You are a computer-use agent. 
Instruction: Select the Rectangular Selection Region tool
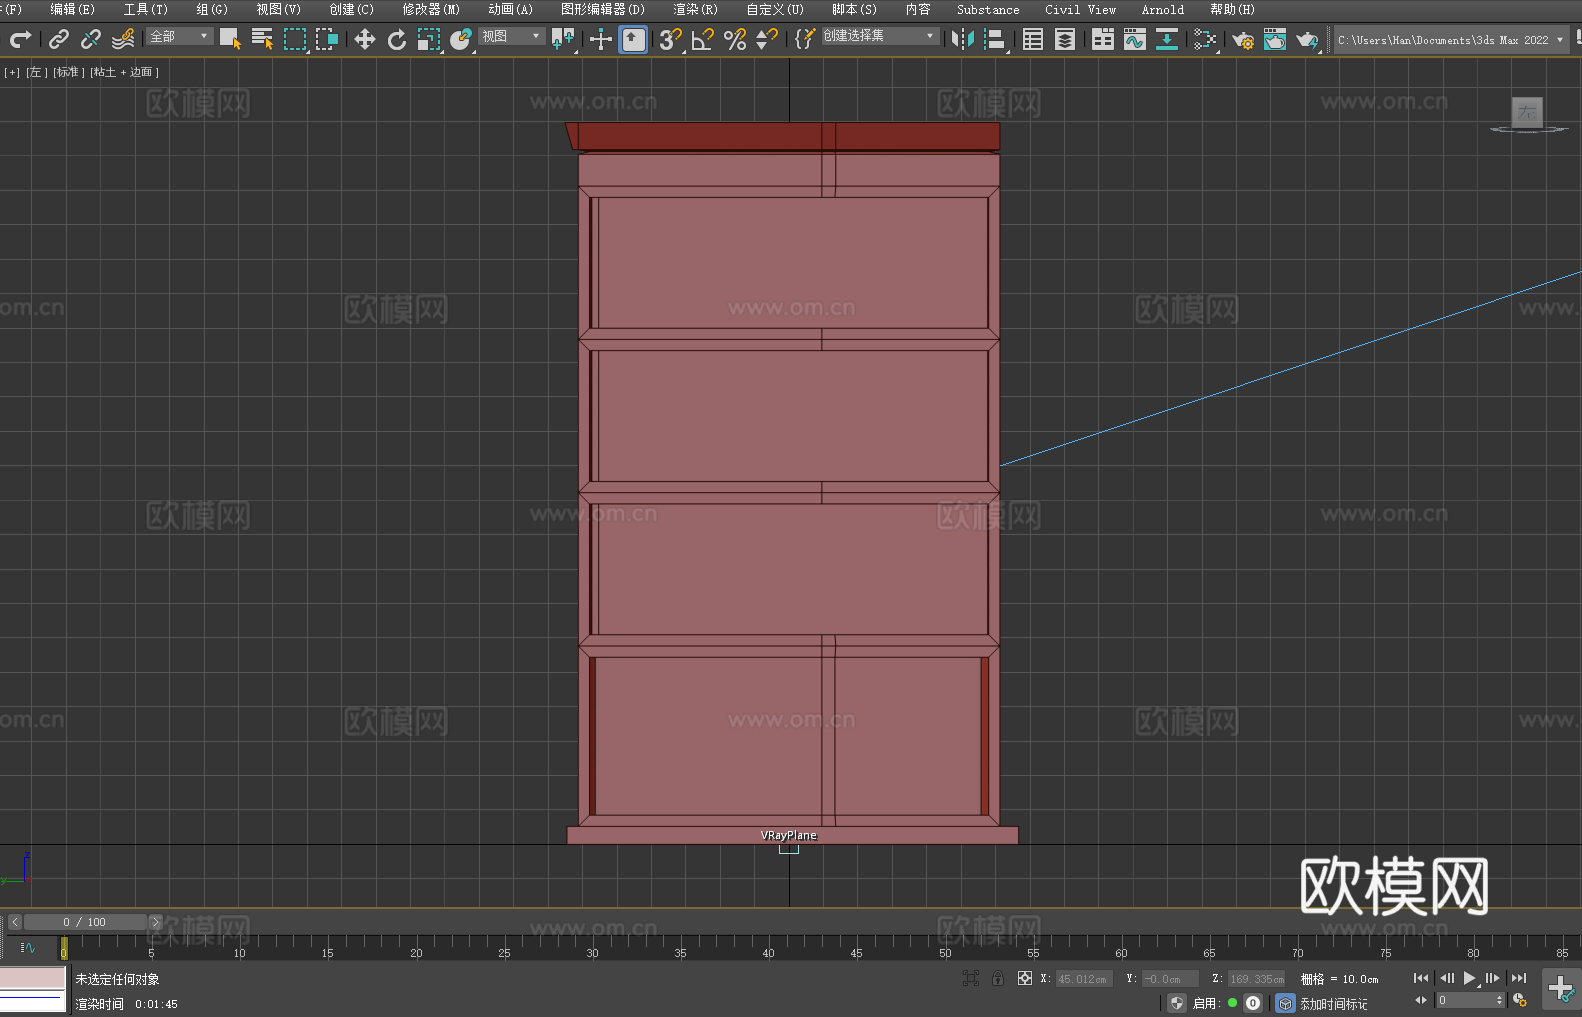[295, 39]
